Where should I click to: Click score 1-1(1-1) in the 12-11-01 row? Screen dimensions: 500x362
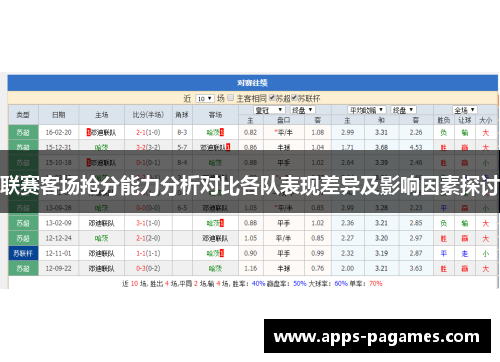[148, 253]
